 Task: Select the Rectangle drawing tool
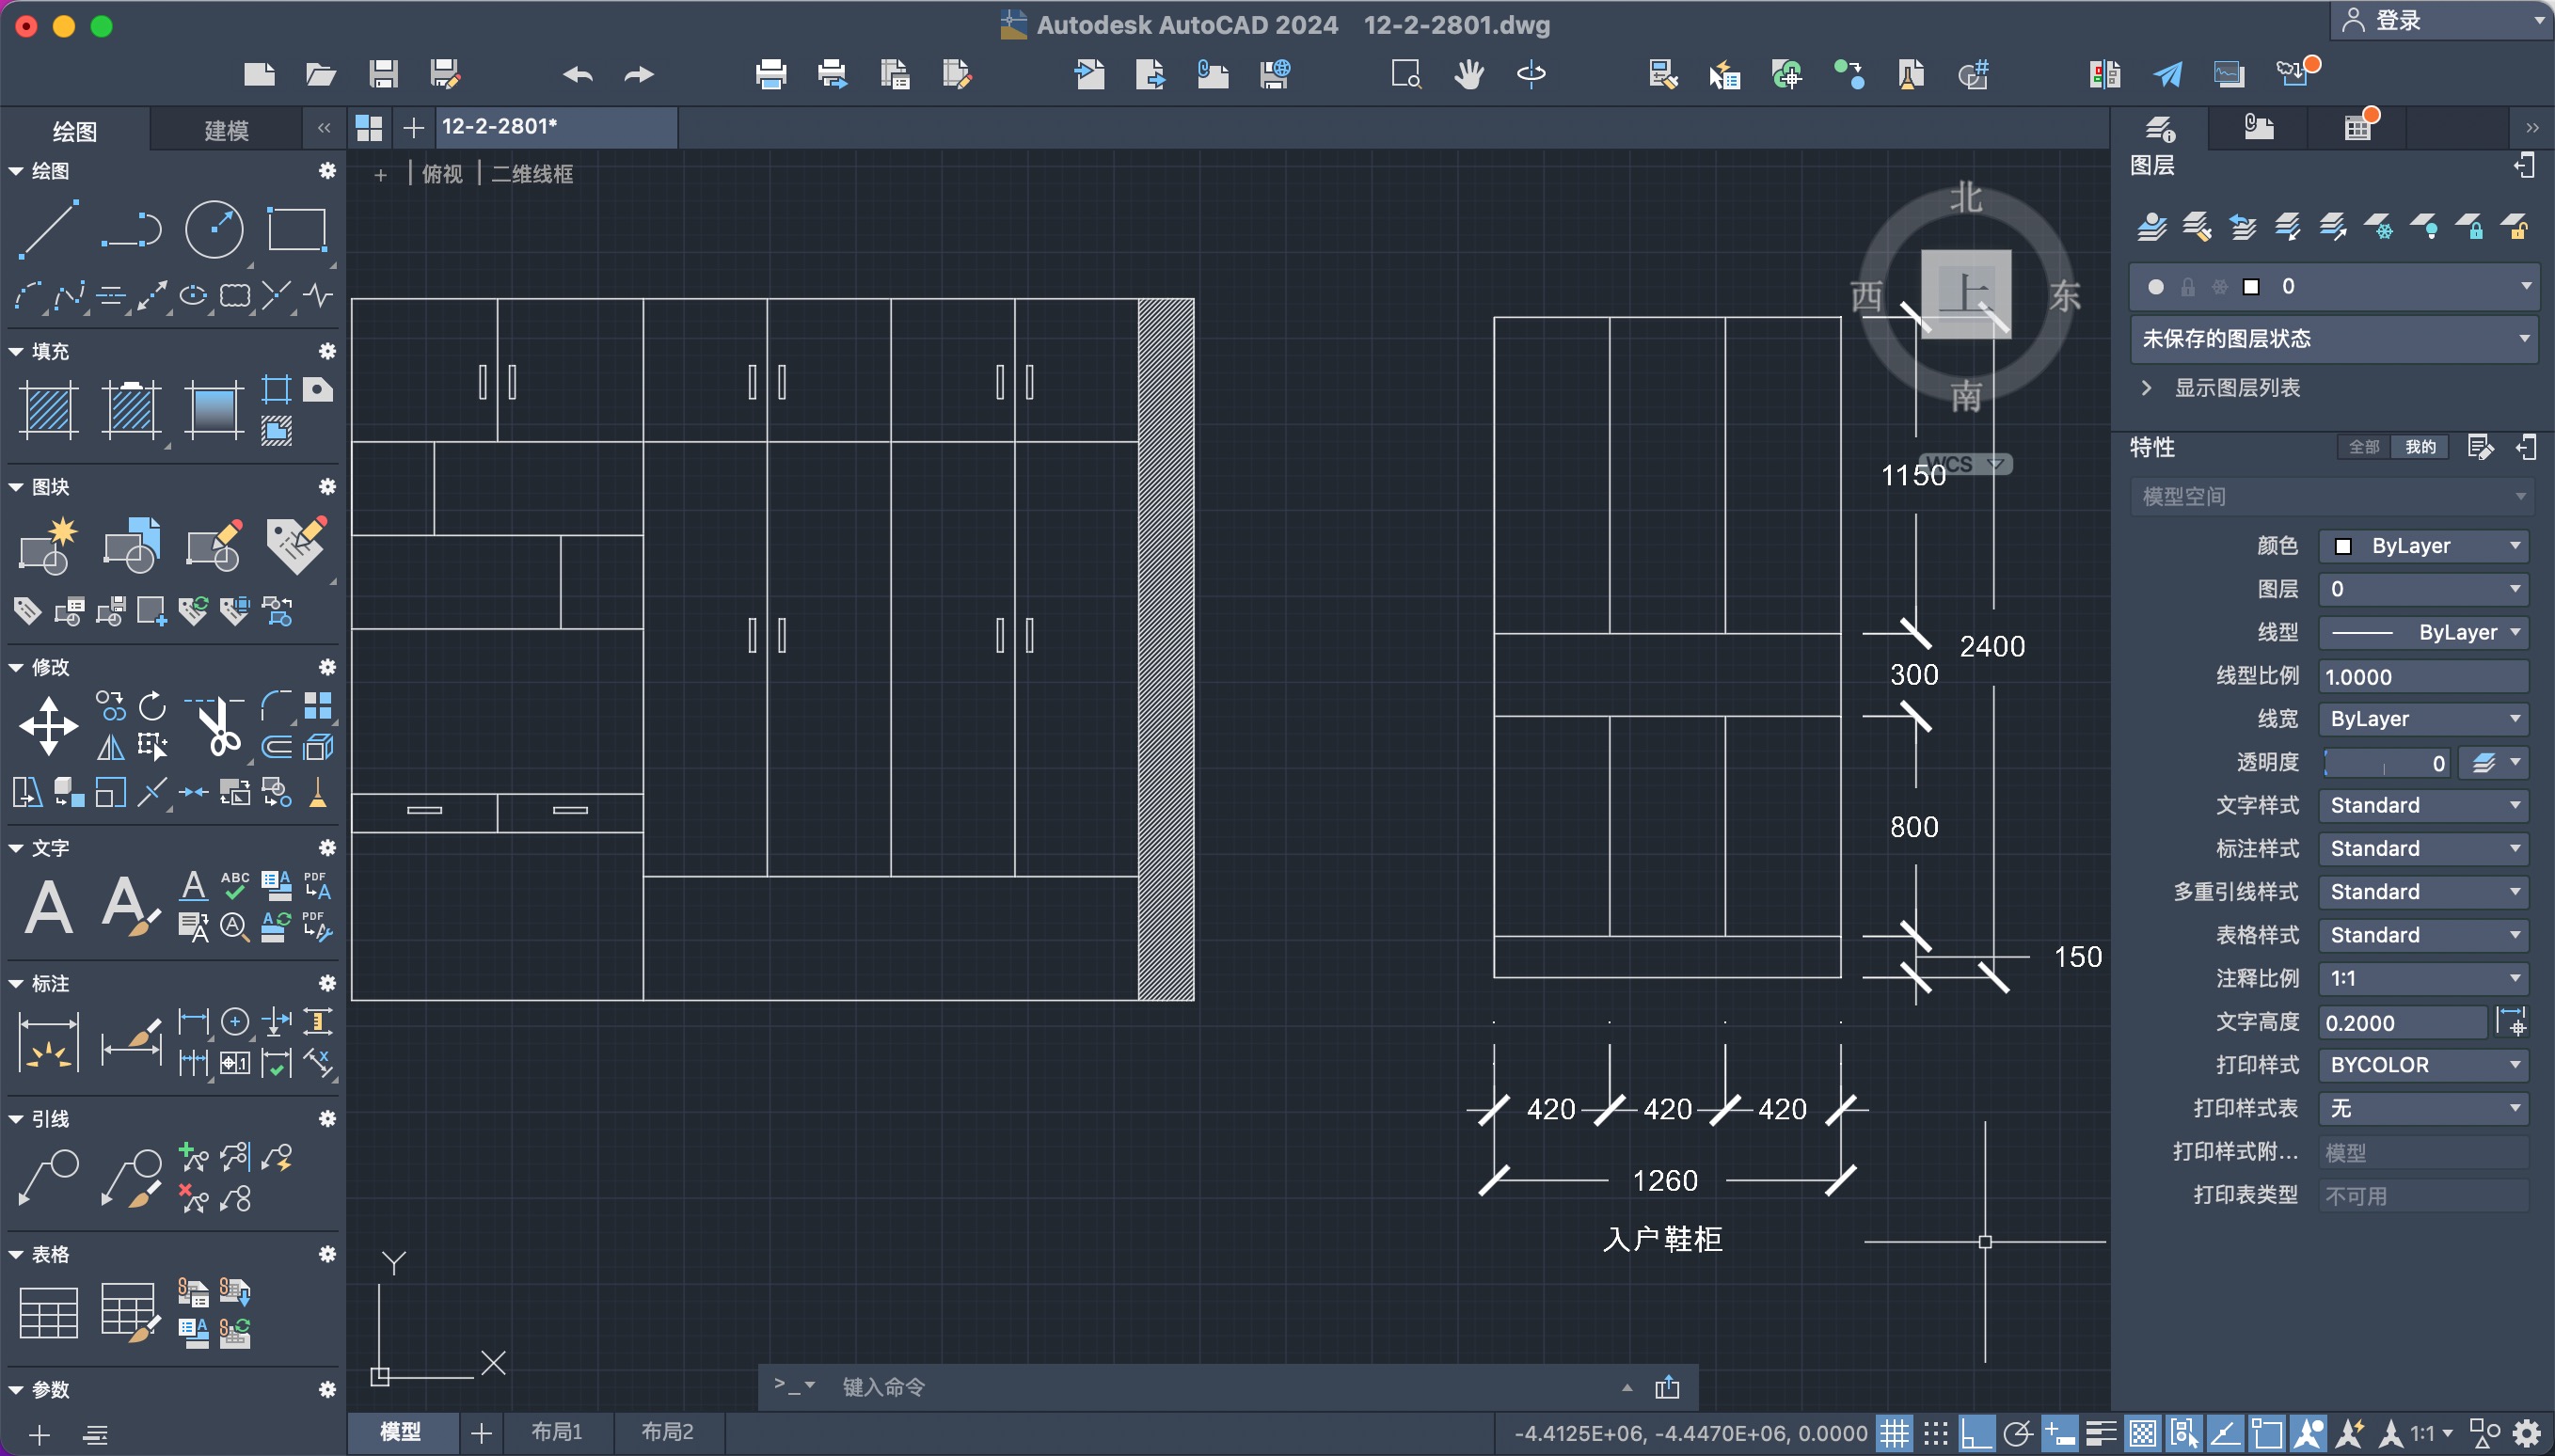(x=297, y=229)
